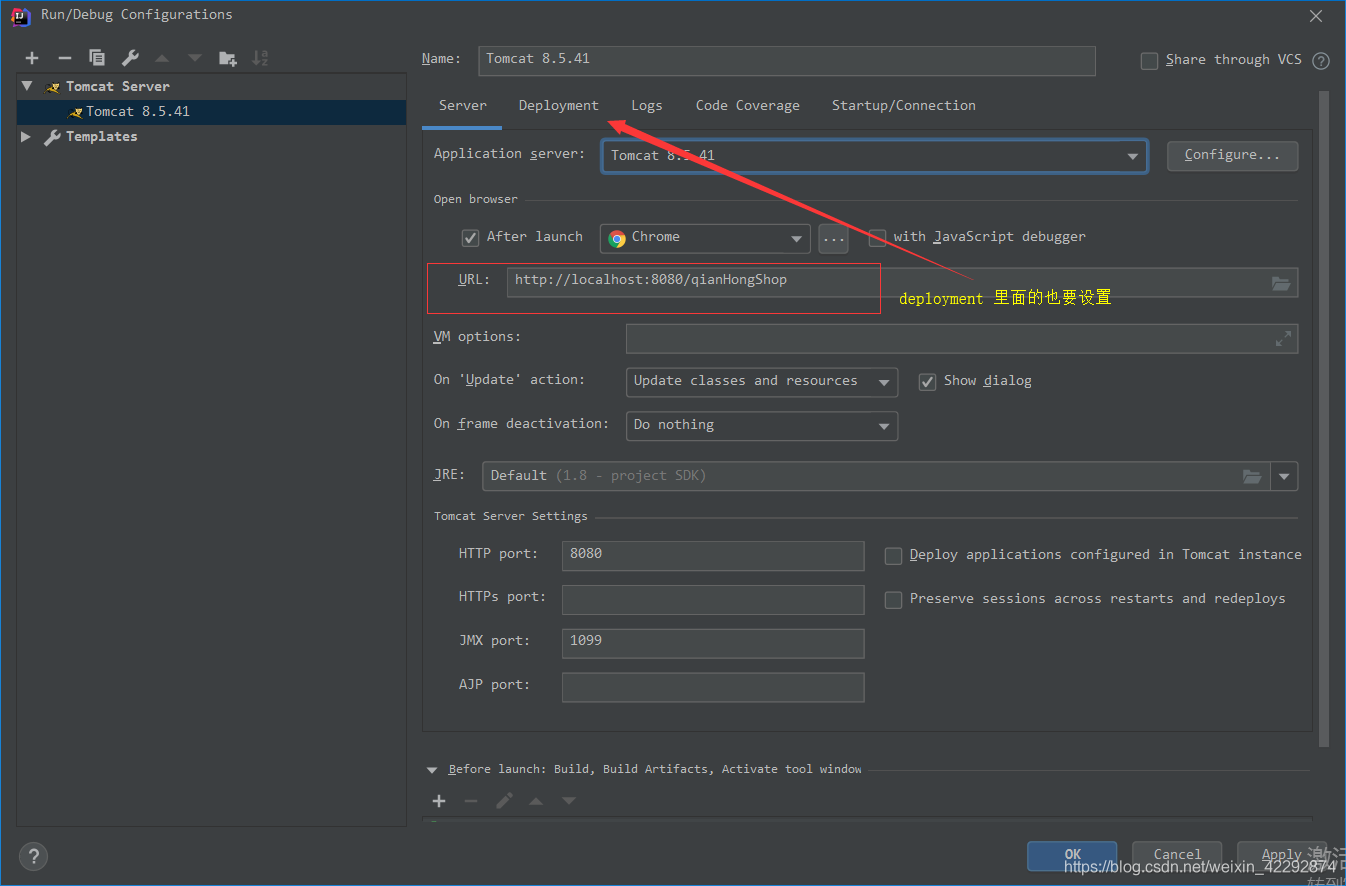Click the AJP port field
This screenshot has height=886, width=1346.
pyautogui.click(x=713, y=687)
